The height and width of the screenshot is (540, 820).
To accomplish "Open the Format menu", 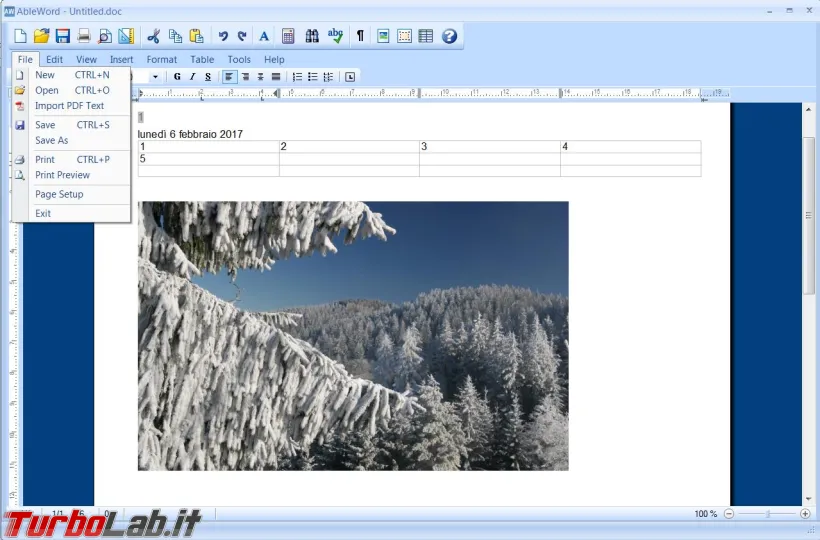I will click(161, 60).
